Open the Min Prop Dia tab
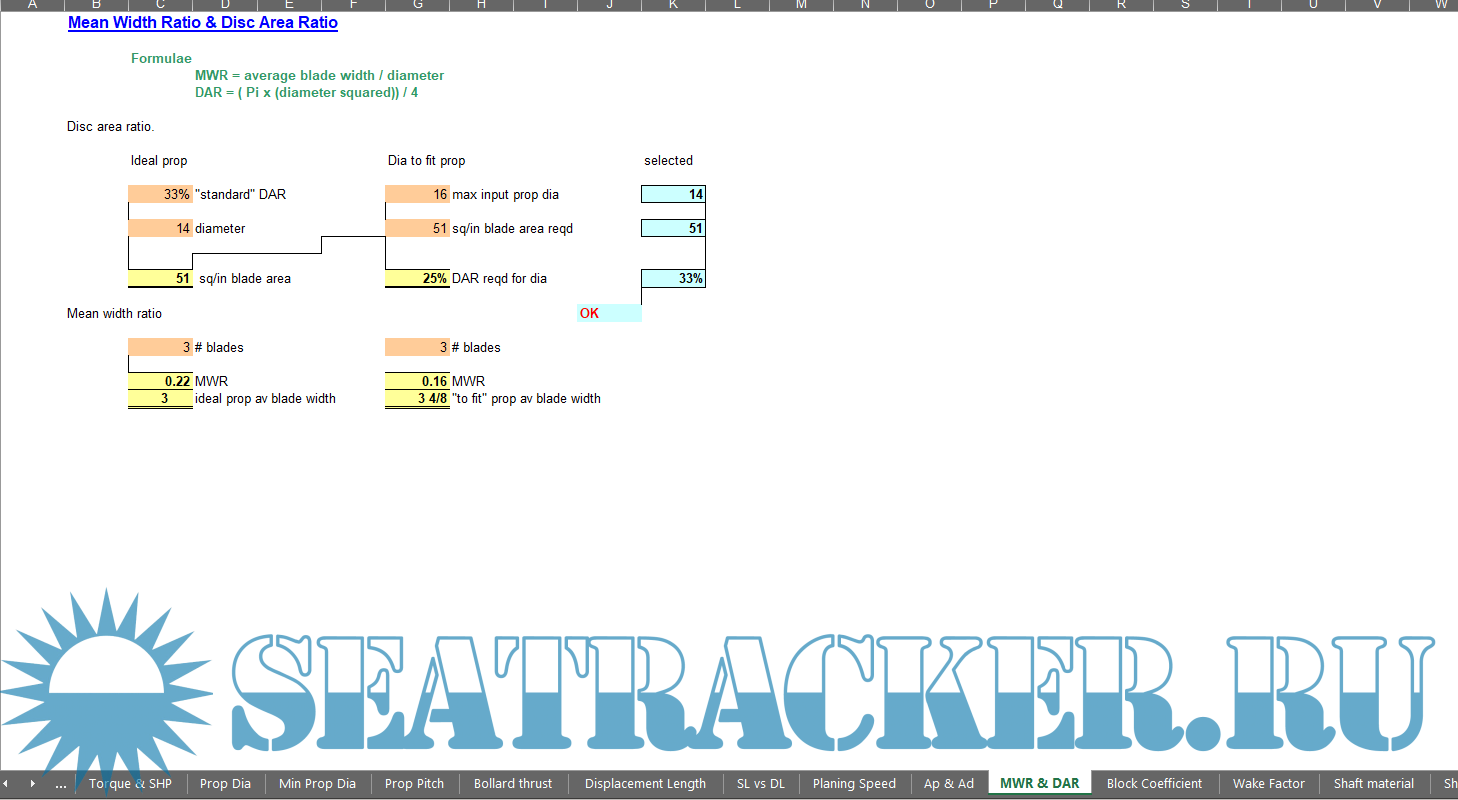Image resolution: width=1458 pixels, height=800 pixels. pos(317,783)
